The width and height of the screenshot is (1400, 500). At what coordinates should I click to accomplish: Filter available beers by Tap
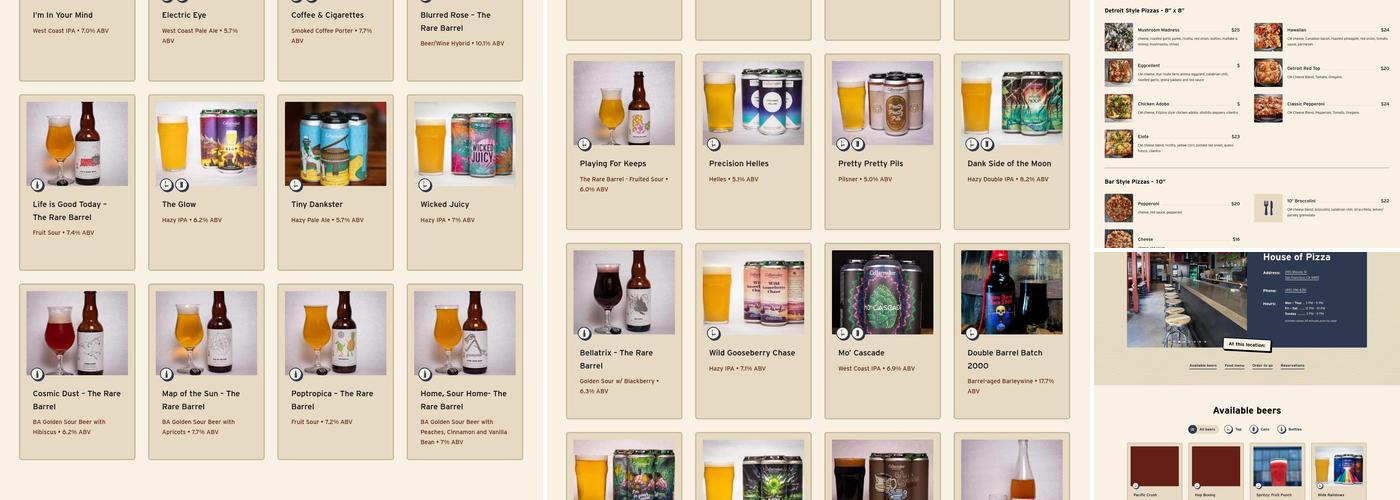tap(1234, 429)
